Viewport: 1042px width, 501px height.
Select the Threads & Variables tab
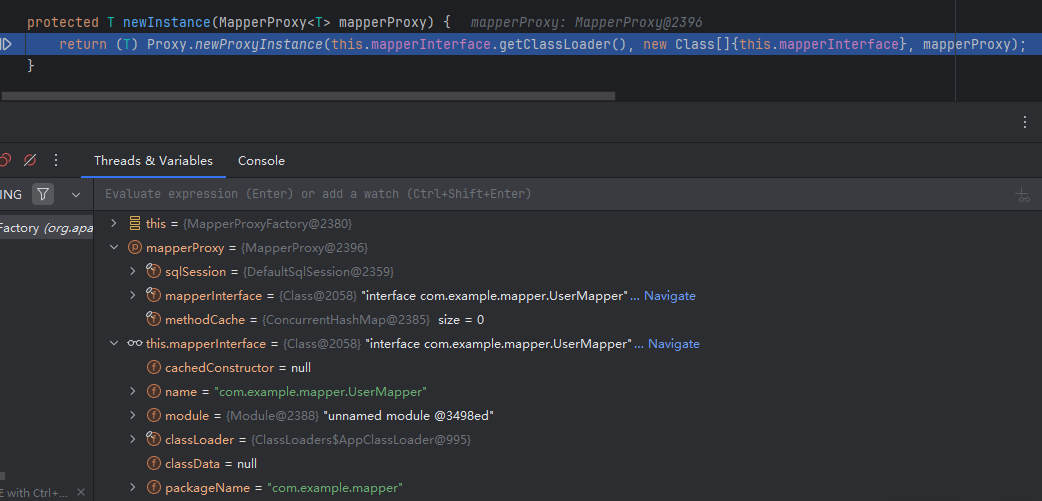click(x=154, y=161)
